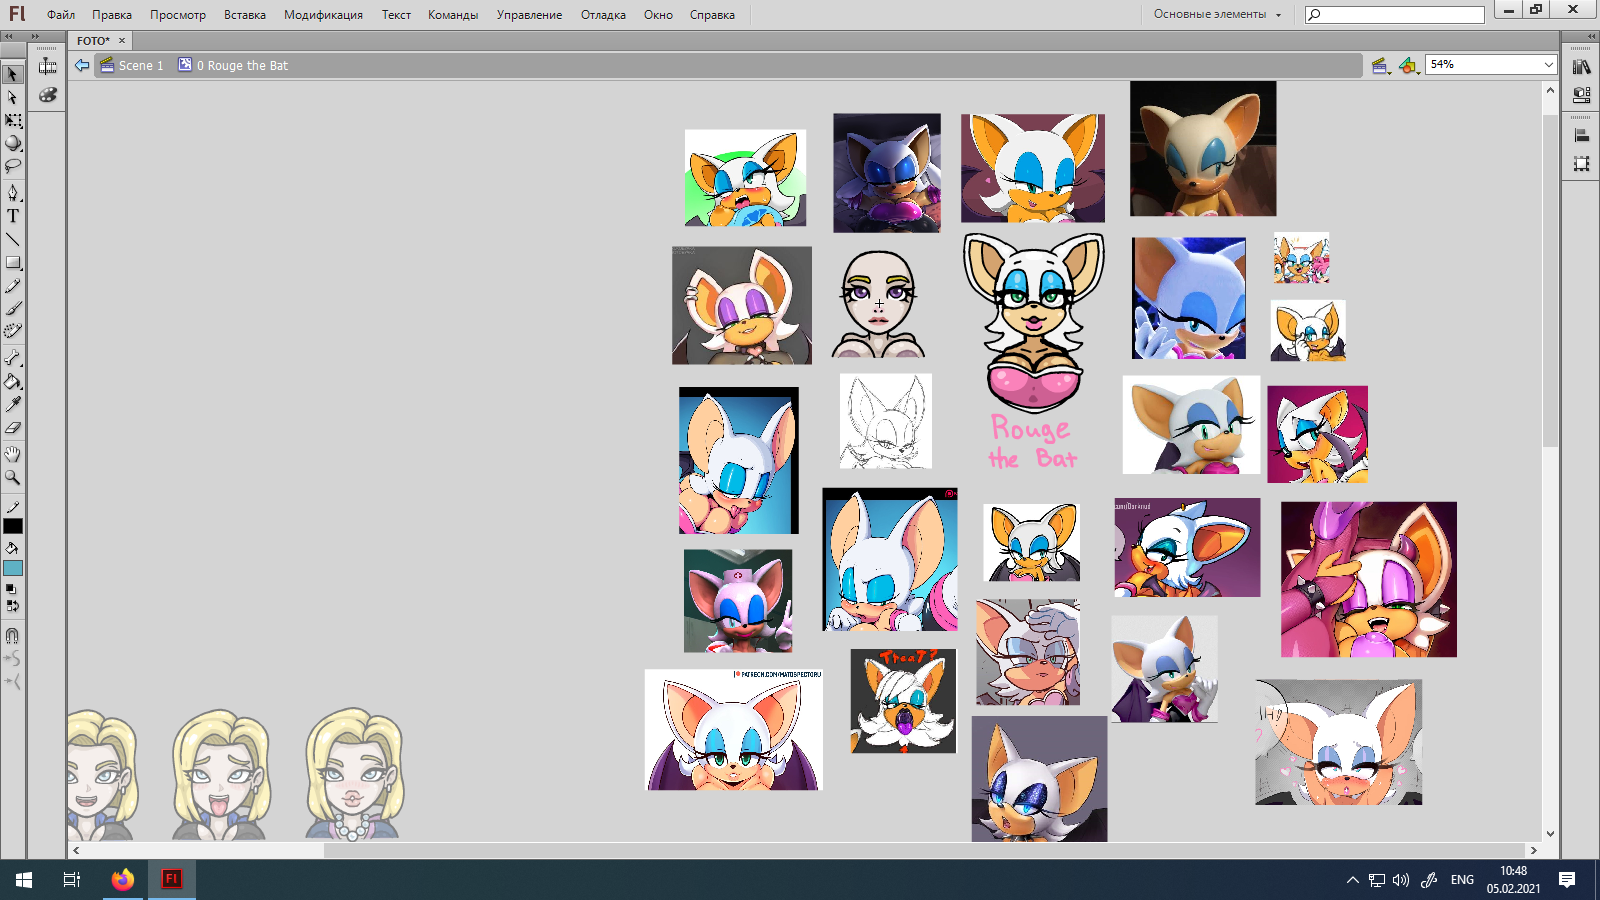Pick the Subselection tool
Image resolution: width=1600 pixels, height=900 pixels.
(x=13, y=97)
